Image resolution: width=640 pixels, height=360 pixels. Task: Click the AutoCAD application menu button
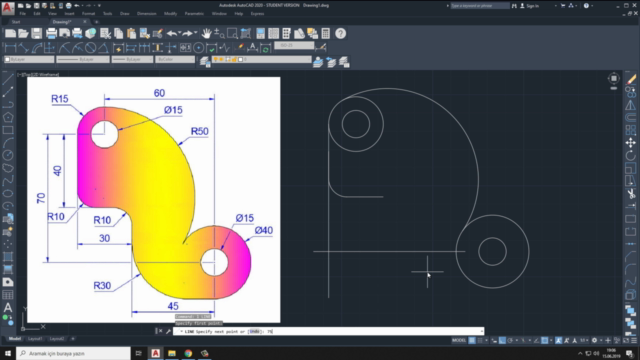coord(7,8)
